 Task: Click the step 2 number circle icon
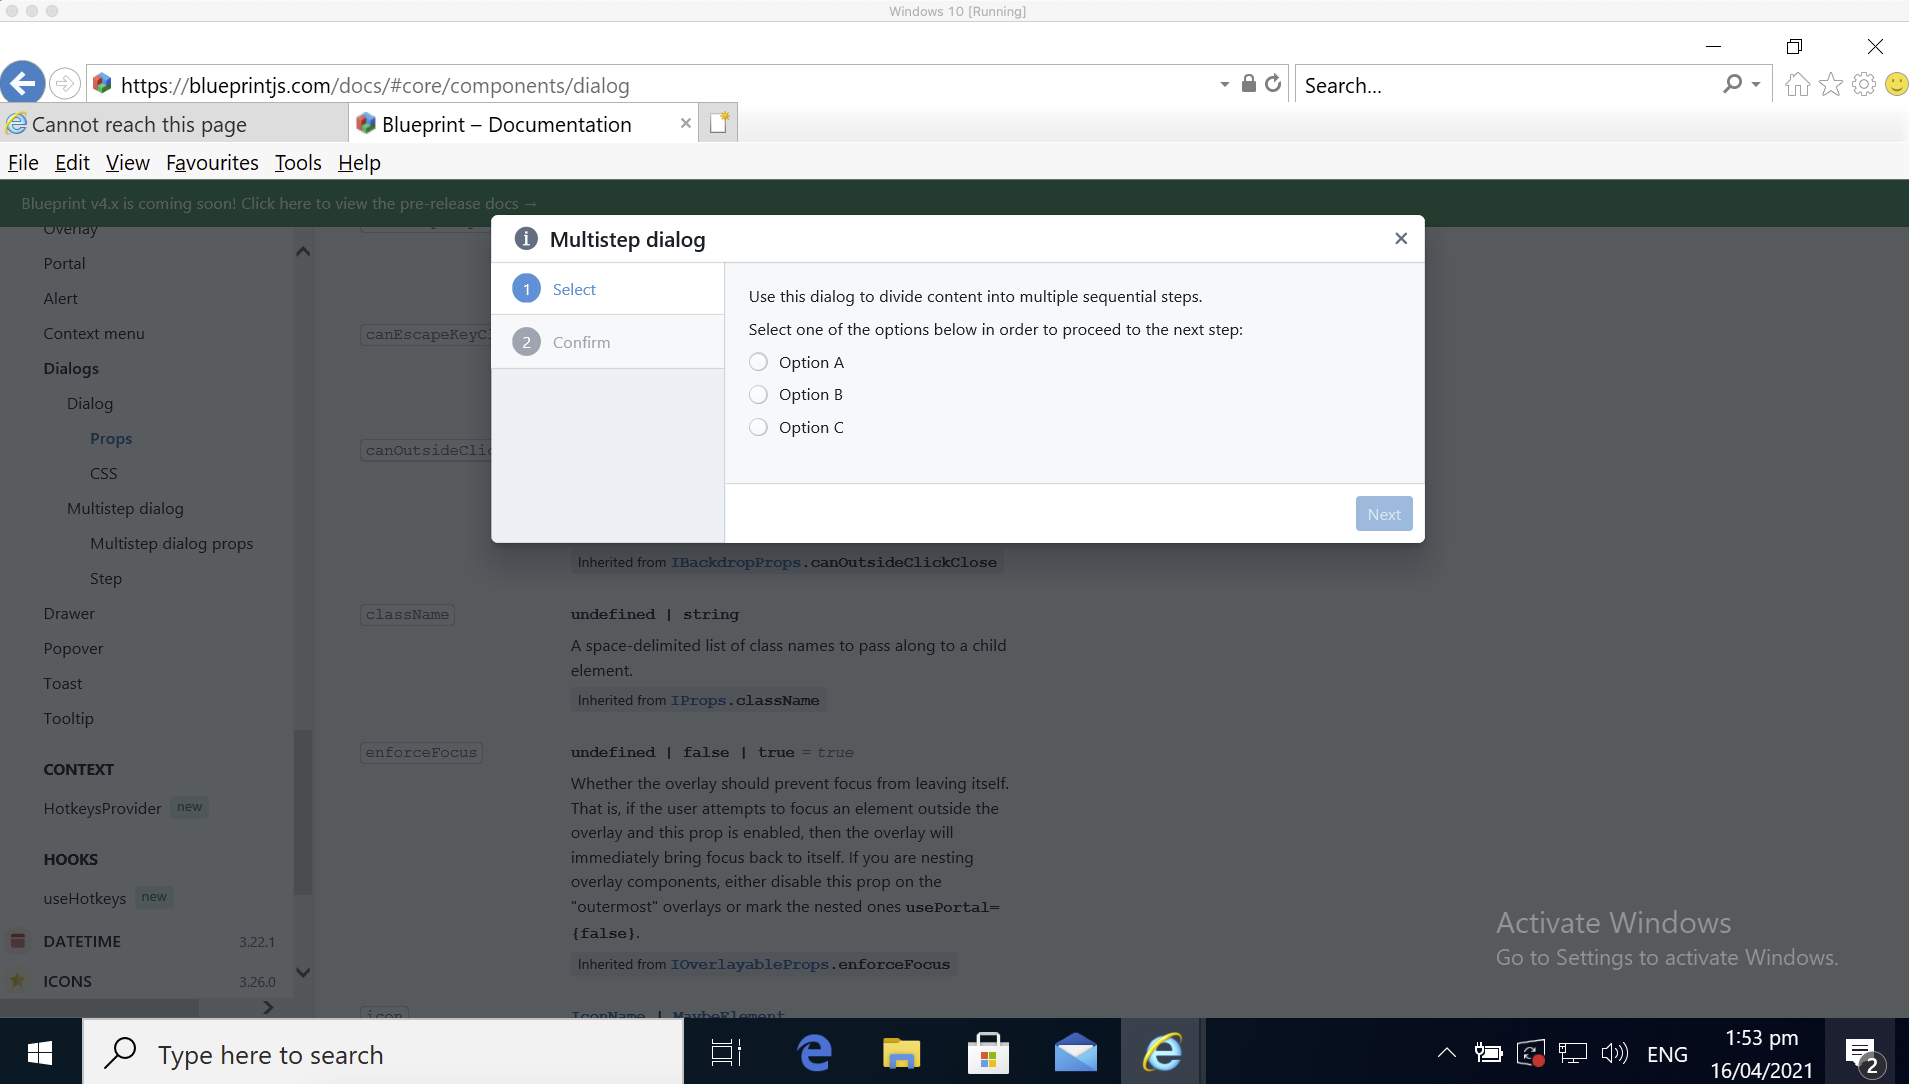526,342
